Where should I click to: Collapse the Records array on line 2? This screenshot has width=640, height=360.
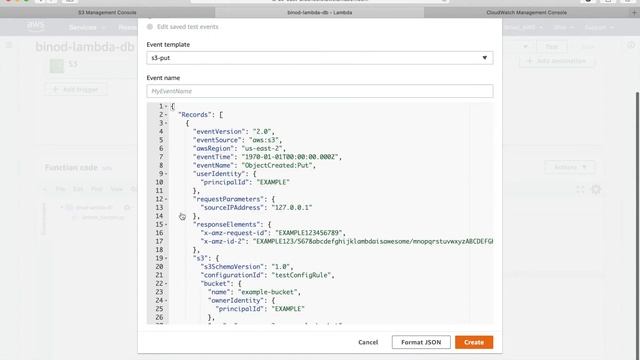[166, 115]
